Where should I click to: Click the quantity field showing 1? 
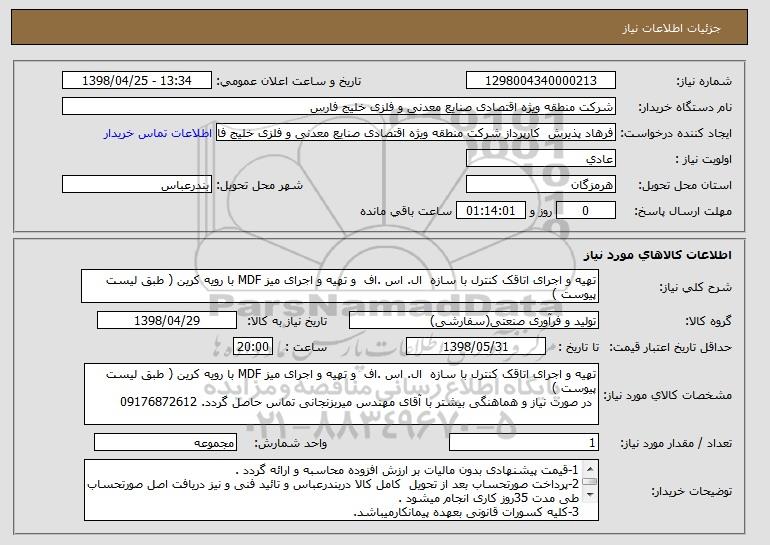[x=524, y=442]
